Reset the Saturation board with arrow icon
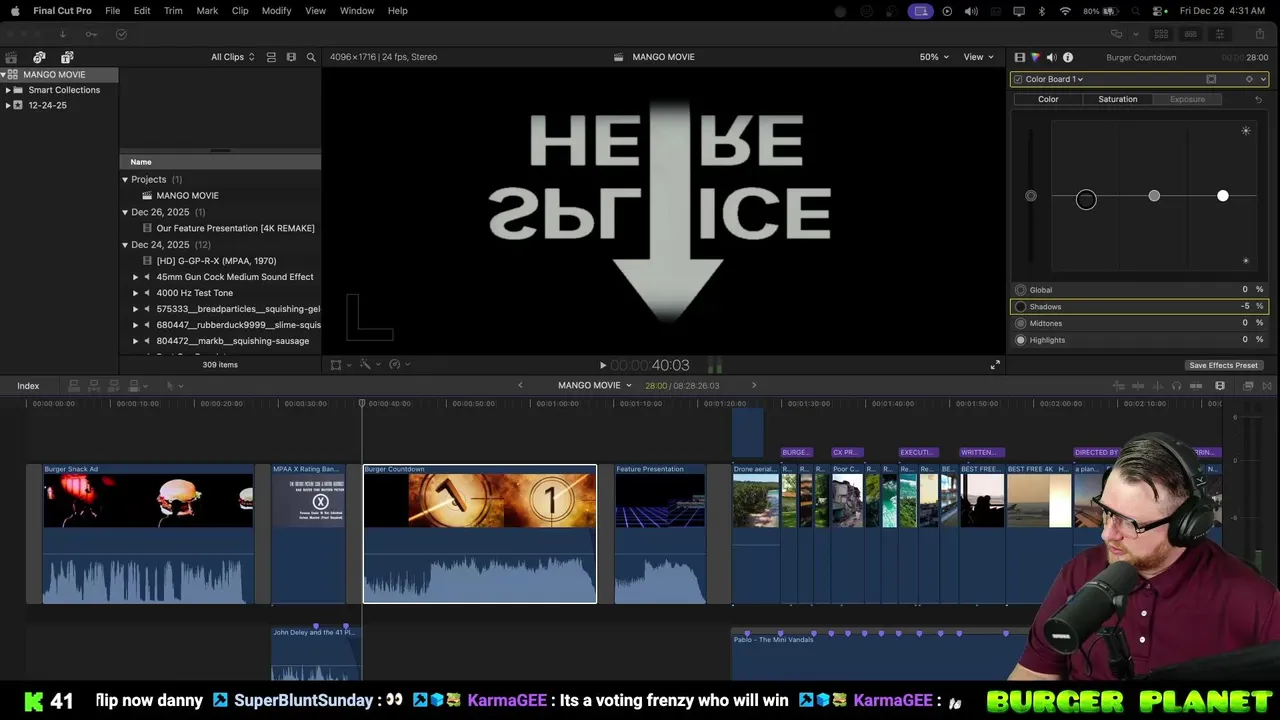Image resolution: width=1280 pixels, height=720 pixels. coord(1258,99)
